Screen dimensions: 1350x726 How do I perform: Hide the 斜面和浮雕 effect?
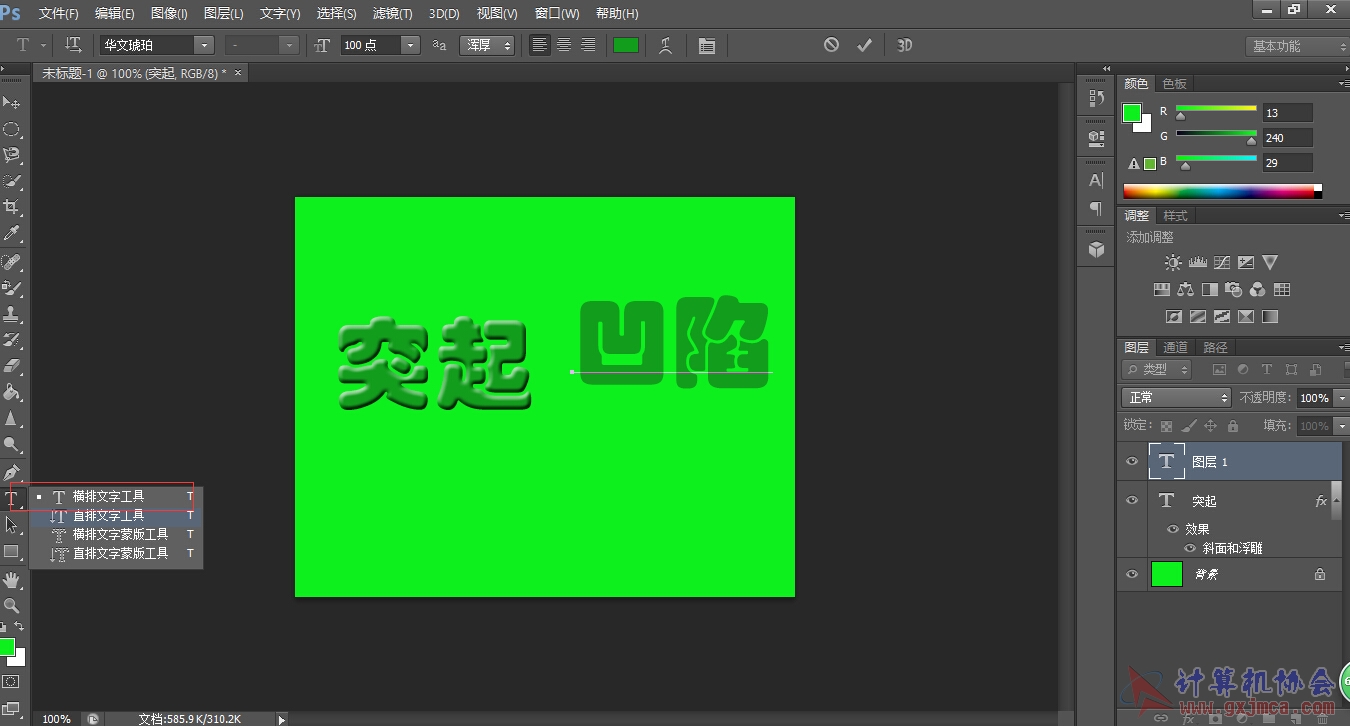click(x=1190, y=548)
